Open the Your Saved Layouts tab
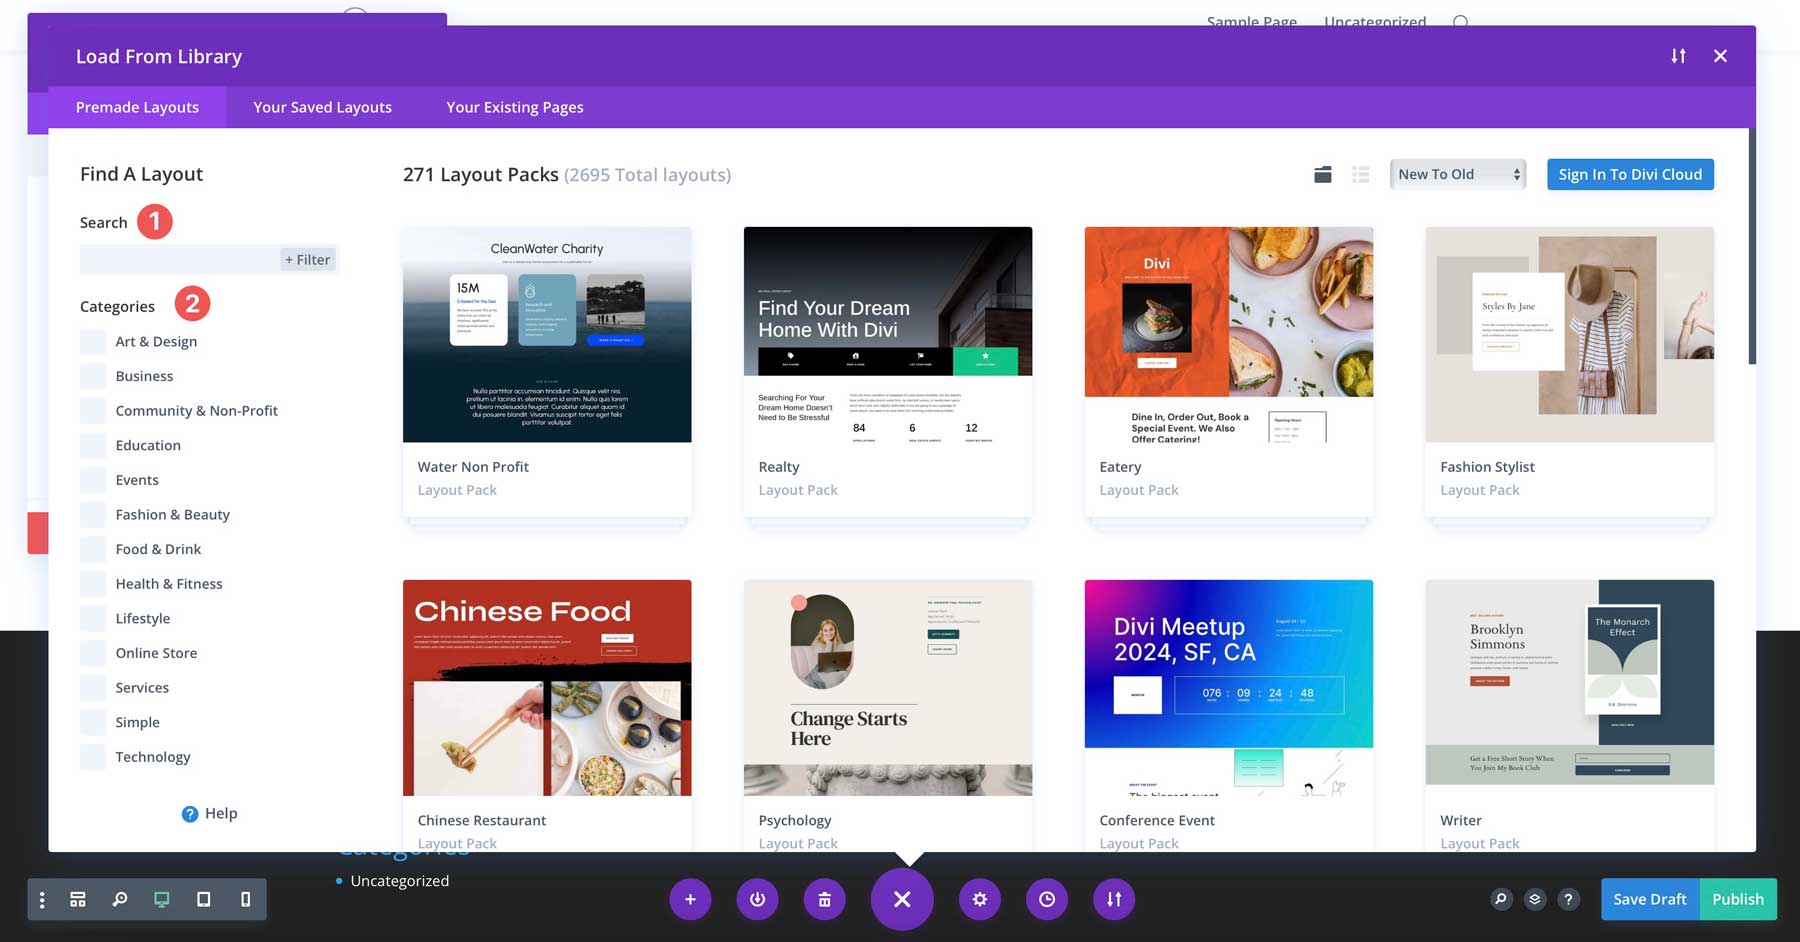Image resolution: width=1800 pixels, height=942 pixels. click(322, 107)
